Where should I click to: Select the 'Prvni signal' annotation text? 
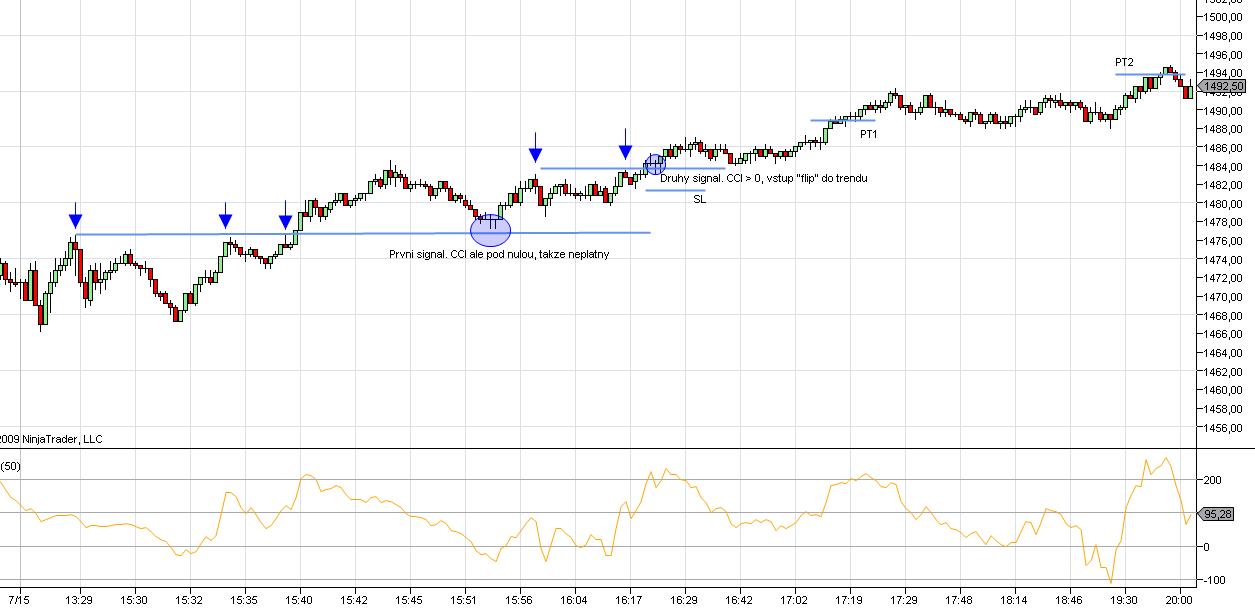499,254
